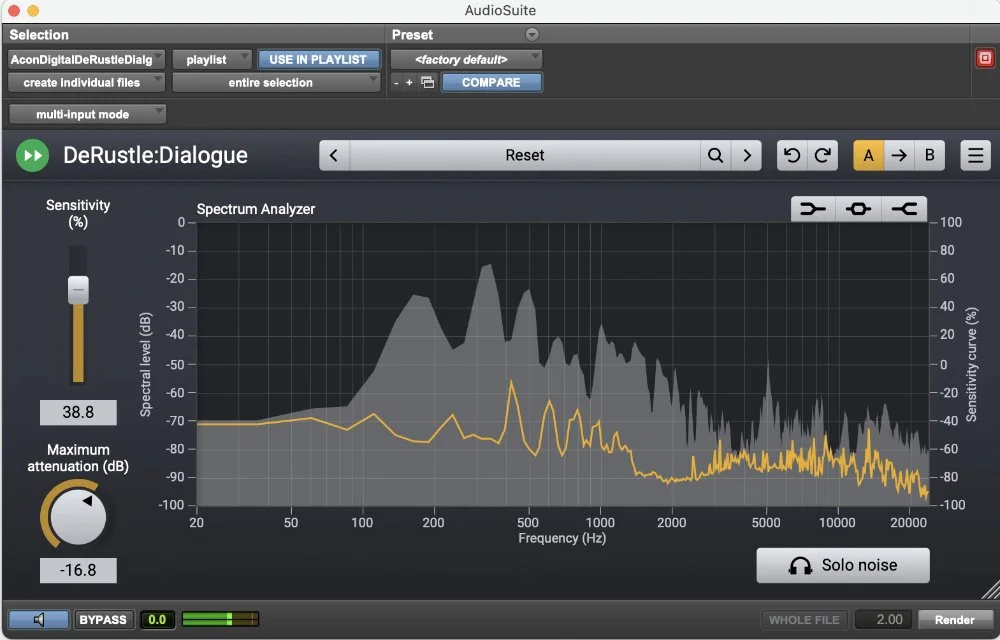Viewport: 1000px width, 640px height.
Task: Click the preset plus button
Action: (409, 83)
